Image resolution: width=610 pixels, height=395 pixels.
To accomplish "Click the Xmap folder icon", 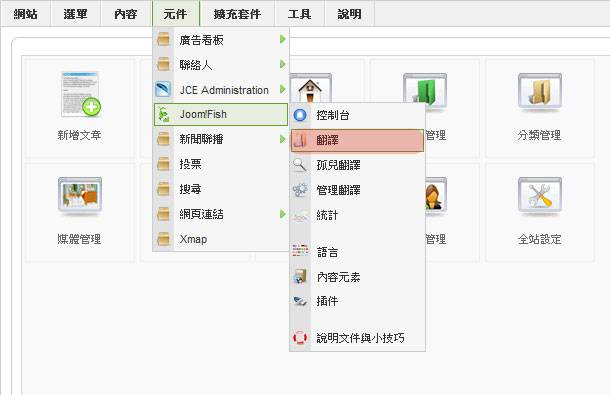I will coord(163,239).
